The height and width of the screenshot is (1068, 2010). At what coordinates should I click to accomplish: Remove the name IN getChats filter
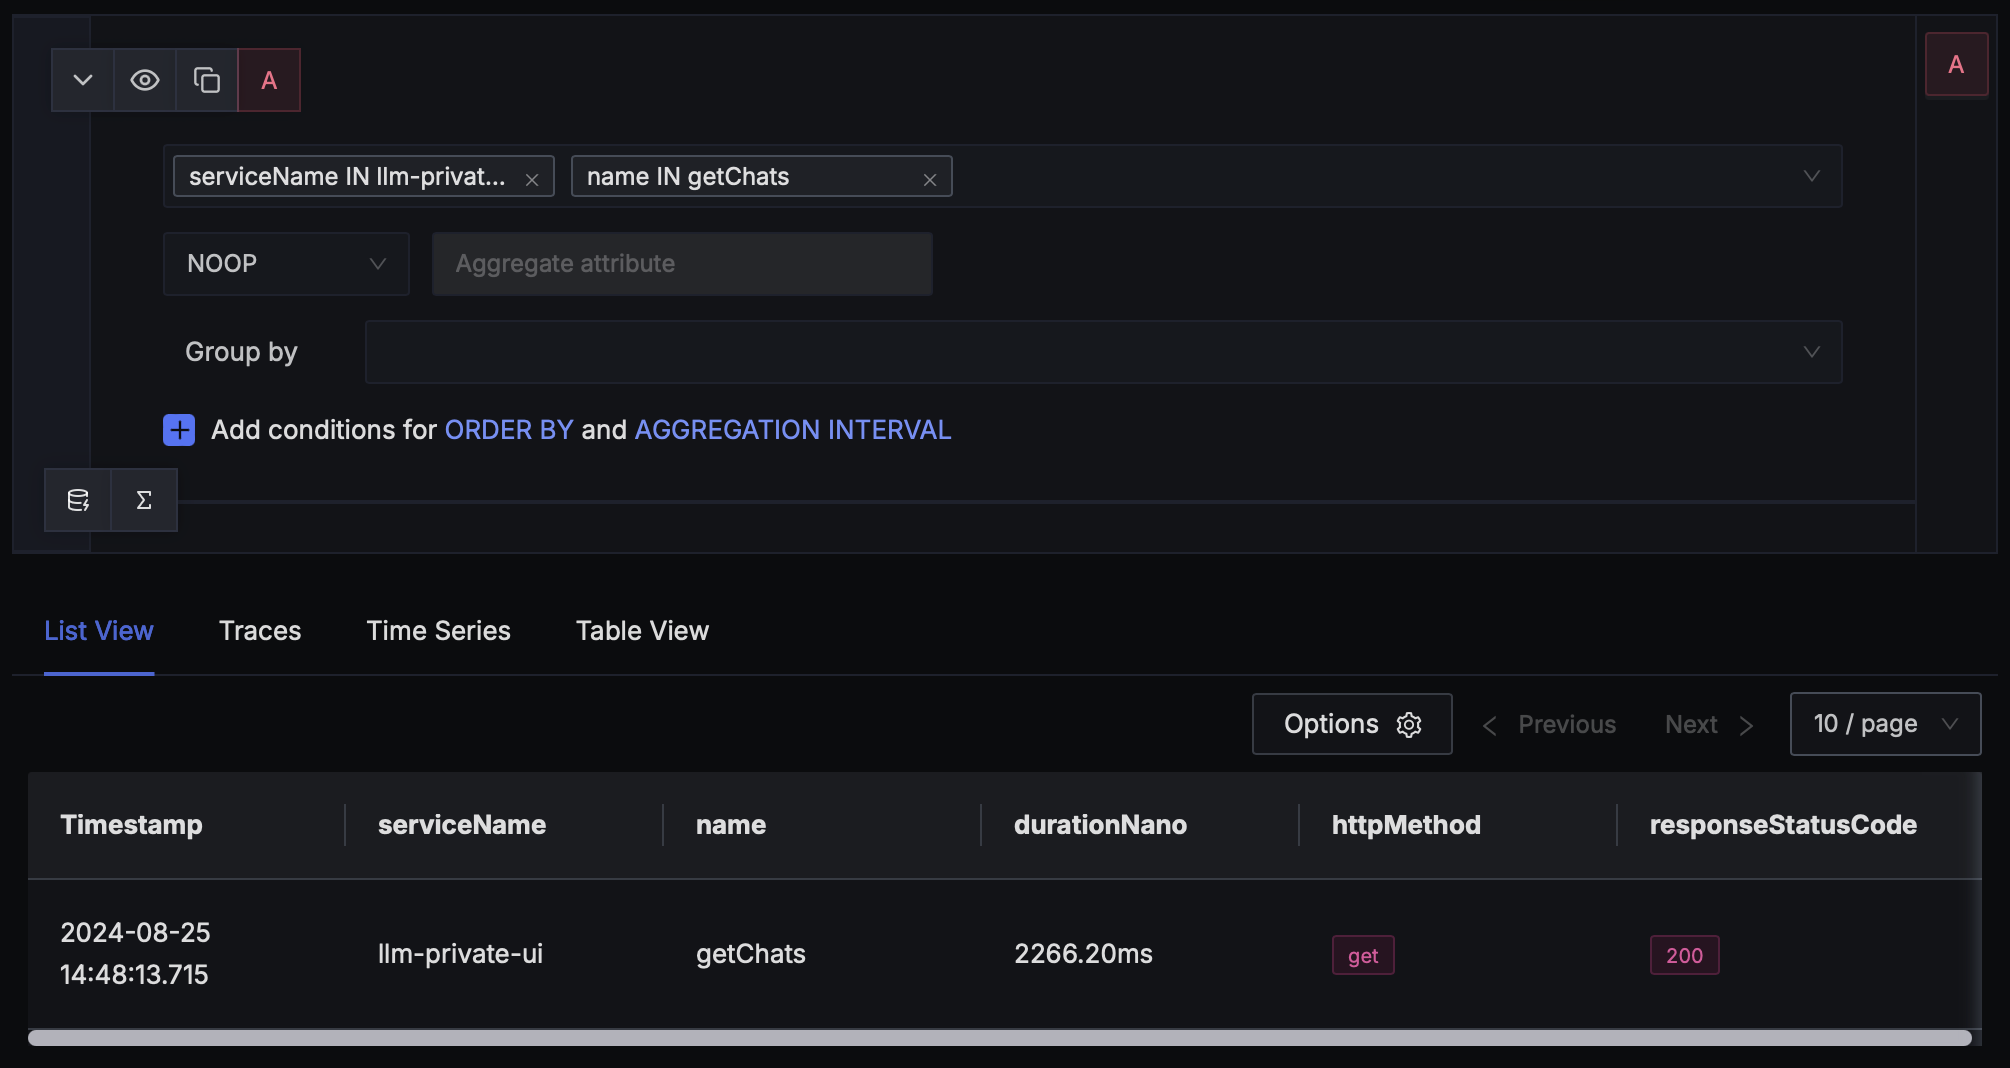[930, 180]
